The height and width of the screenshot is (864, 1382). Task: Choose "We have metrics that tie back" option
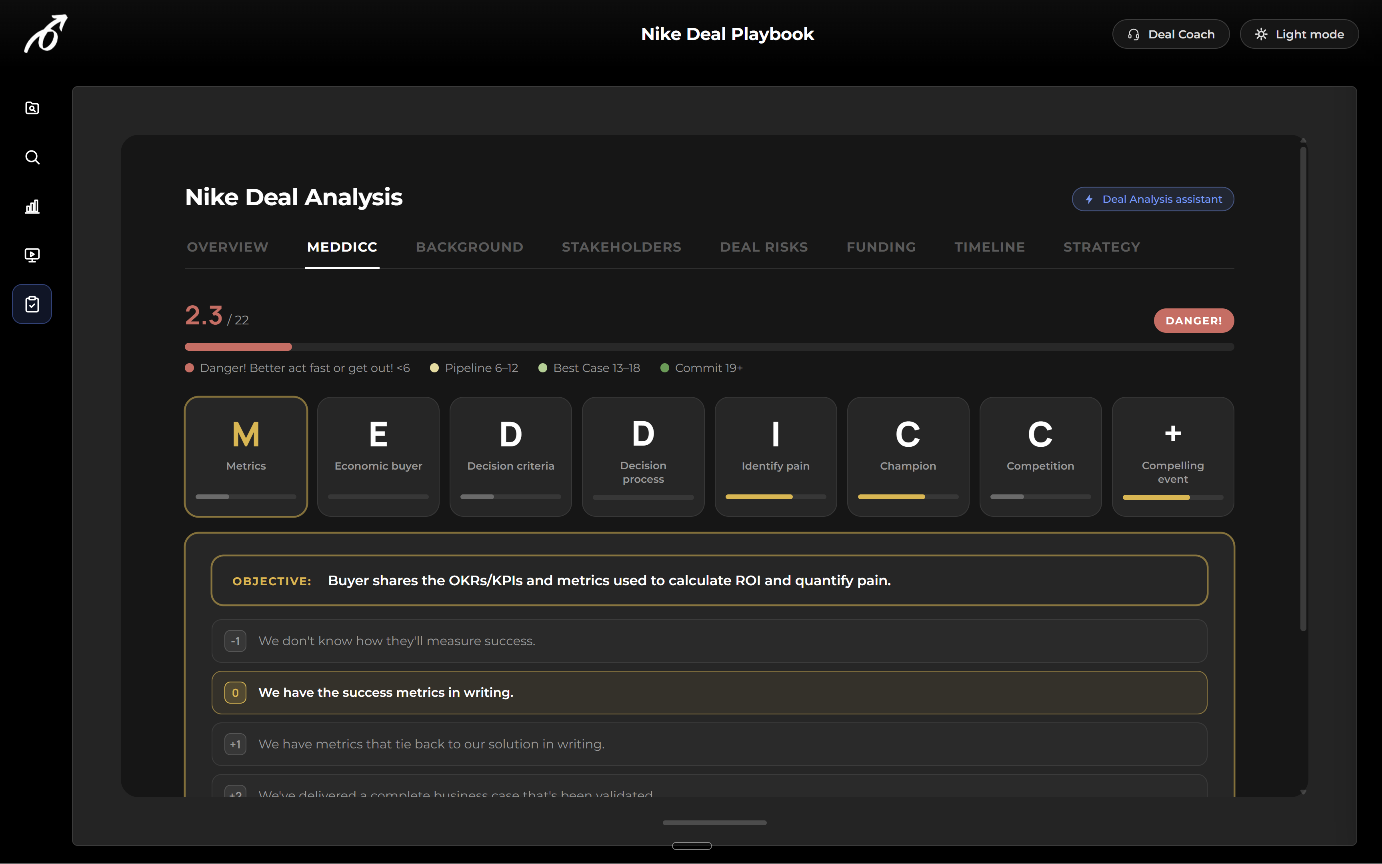[x=709, y=744]
